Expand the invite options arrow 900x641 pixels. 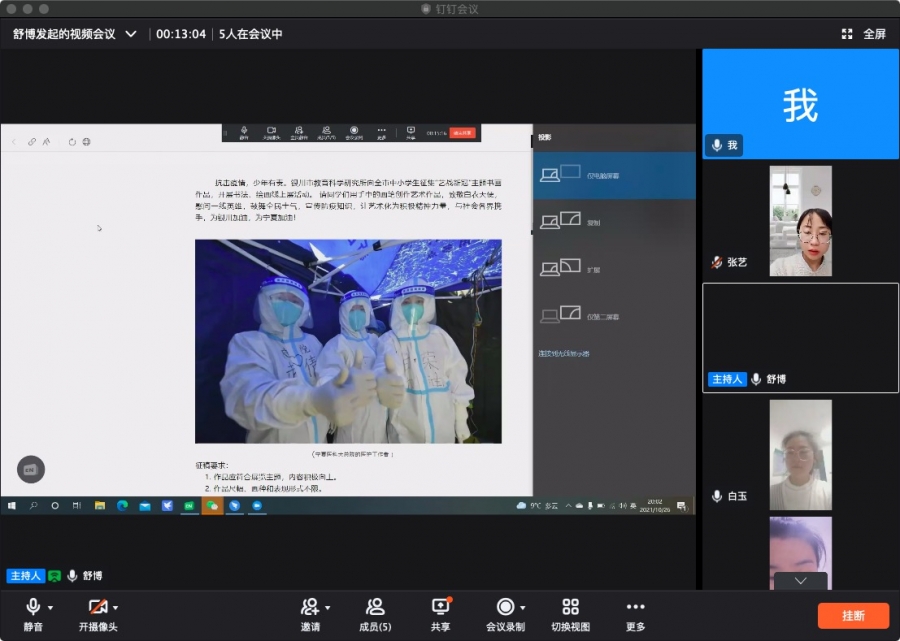pos(328,608)
